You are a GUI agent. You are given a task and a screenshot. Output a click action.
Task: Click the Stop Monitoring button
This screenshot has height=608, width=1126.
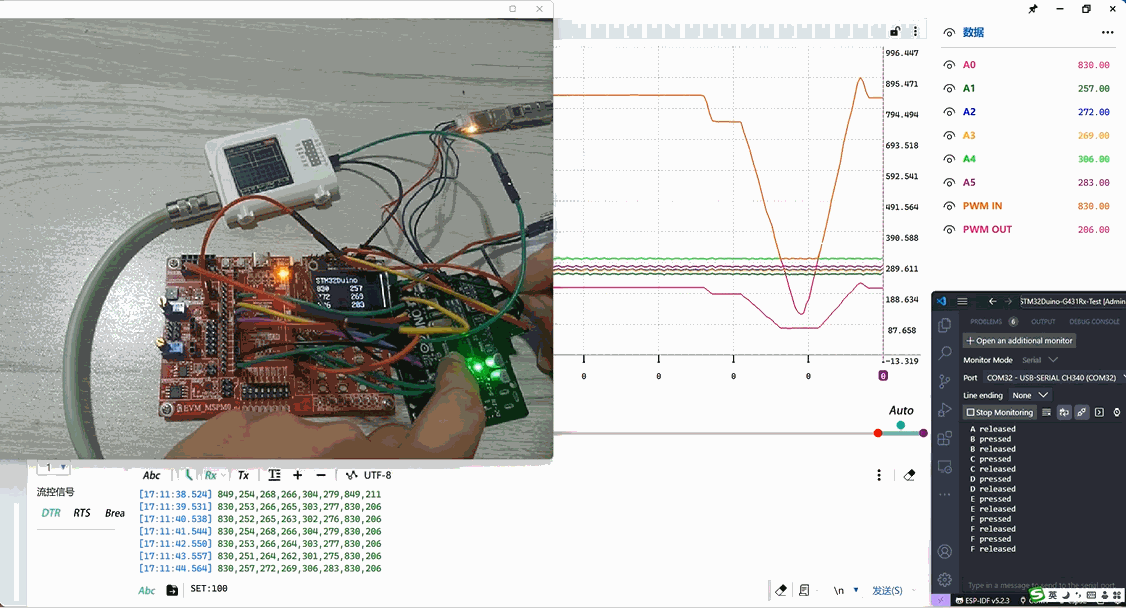pyautogui.click(x=999, y=412)
